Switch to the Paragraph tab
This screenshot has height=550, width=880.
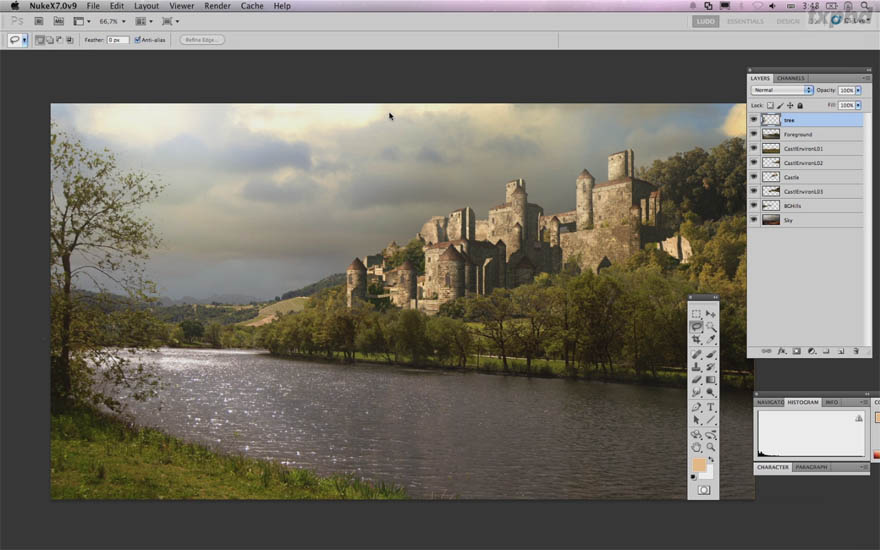pos(812,467)
